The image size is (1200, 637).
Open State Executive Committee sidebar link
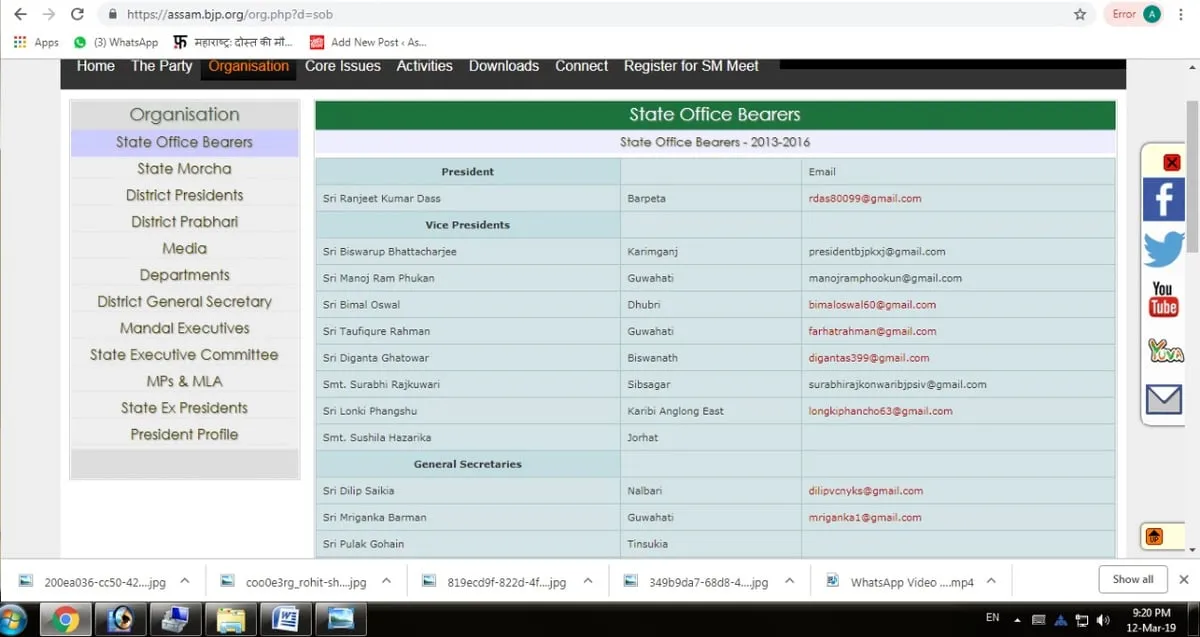click(185, 355)
